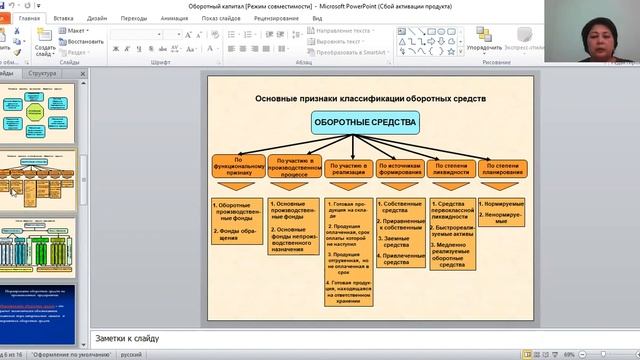Select the straight Line shape
Image resolution: width=640 pixels, height=360 pixels.
pos(412,31)
